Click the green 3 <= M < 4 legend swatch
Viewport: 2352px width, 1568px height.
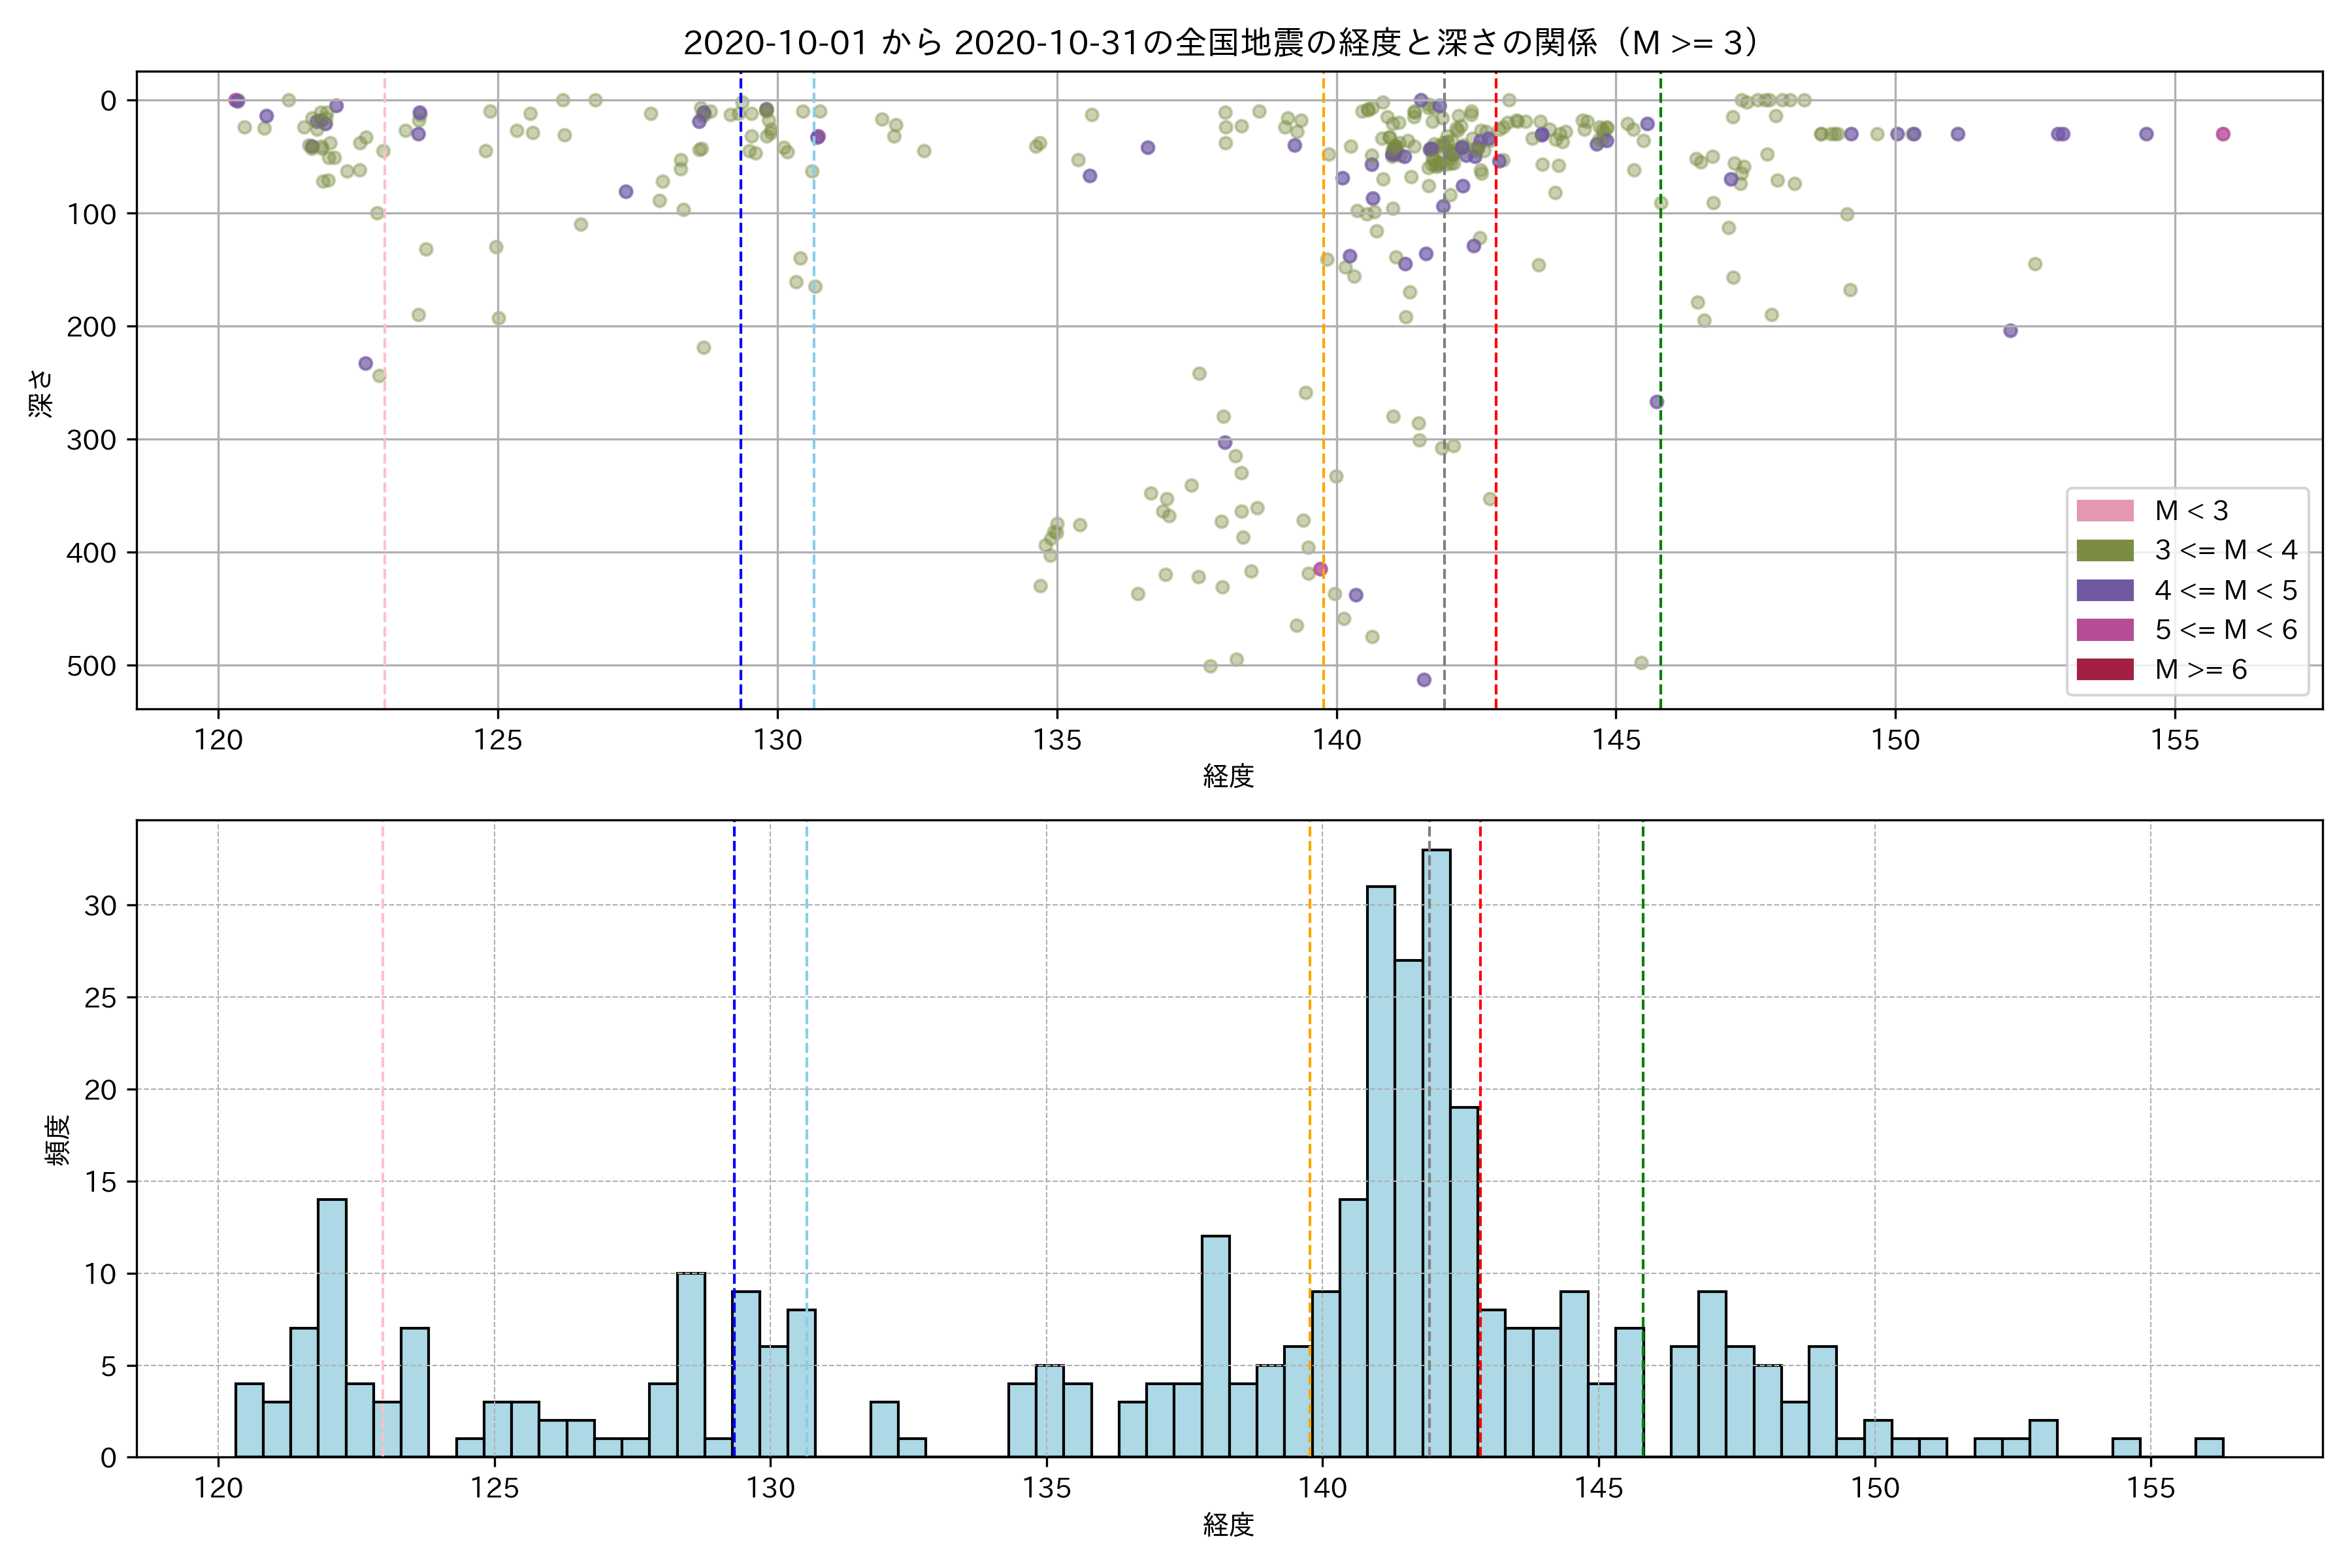click(x=2104, y=550)
